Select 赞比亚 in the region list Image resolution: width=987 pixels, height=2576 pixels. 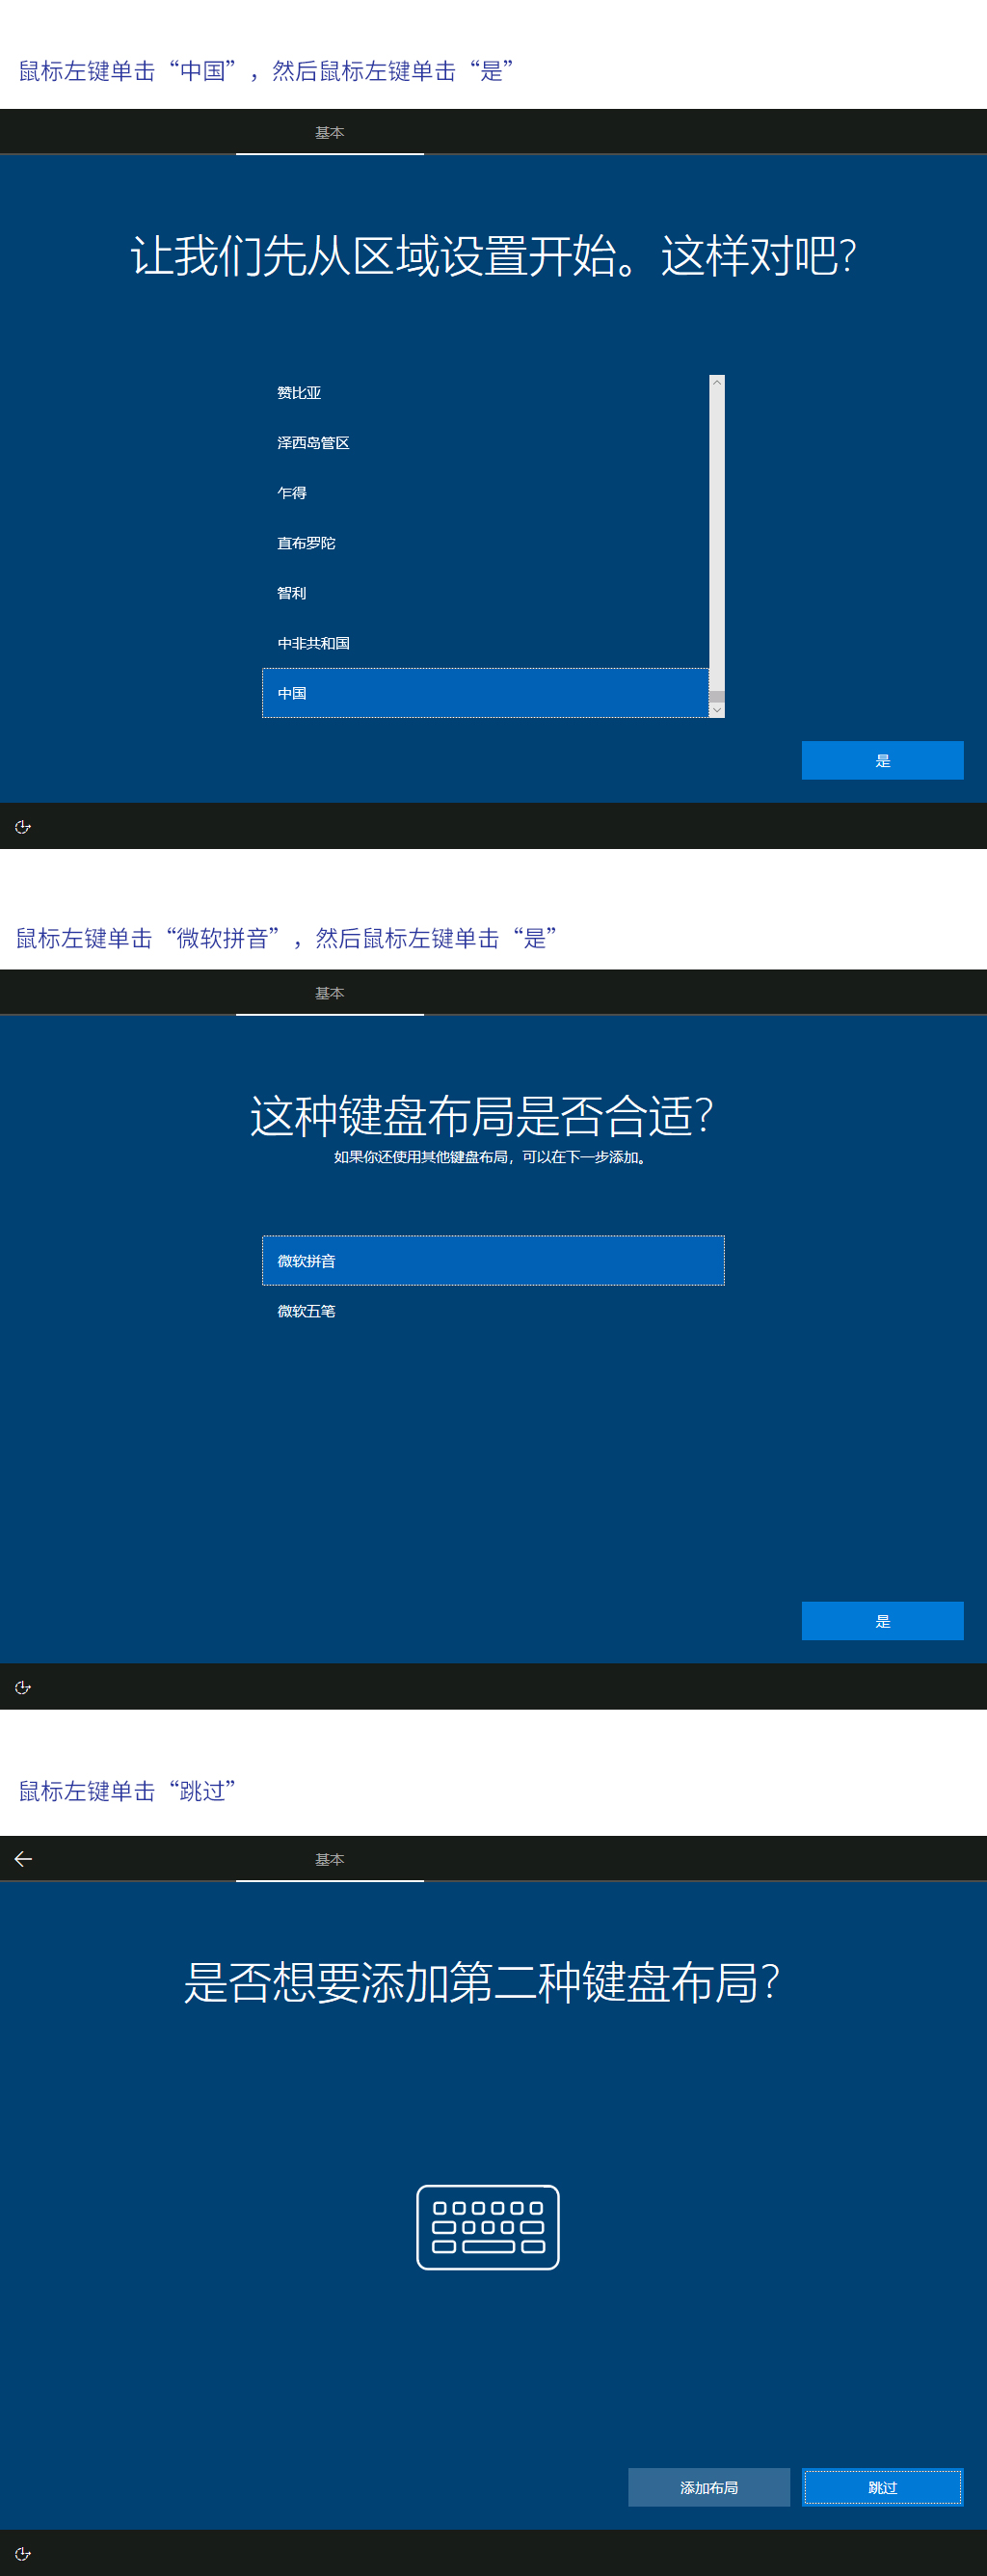[486, 393]
